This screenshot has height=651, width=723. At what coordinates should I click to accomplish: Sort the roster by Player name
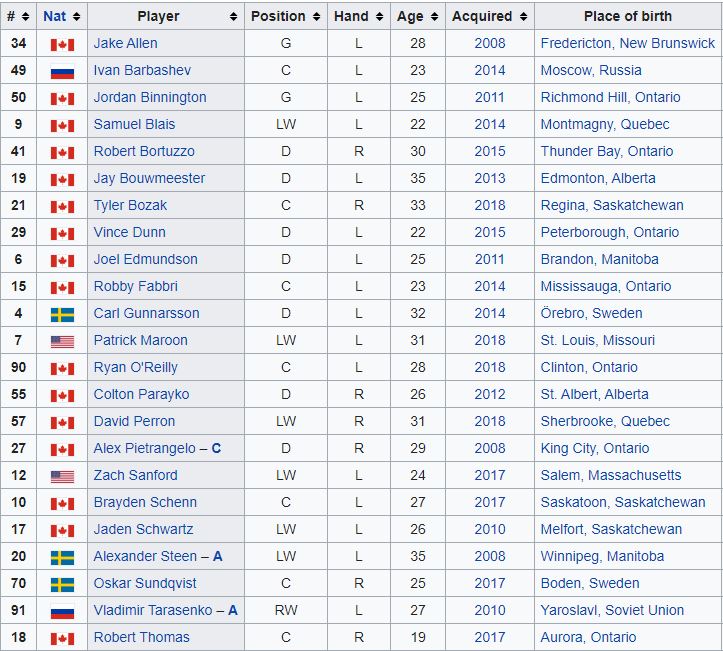pyautogui.click(x=234, y=17)
